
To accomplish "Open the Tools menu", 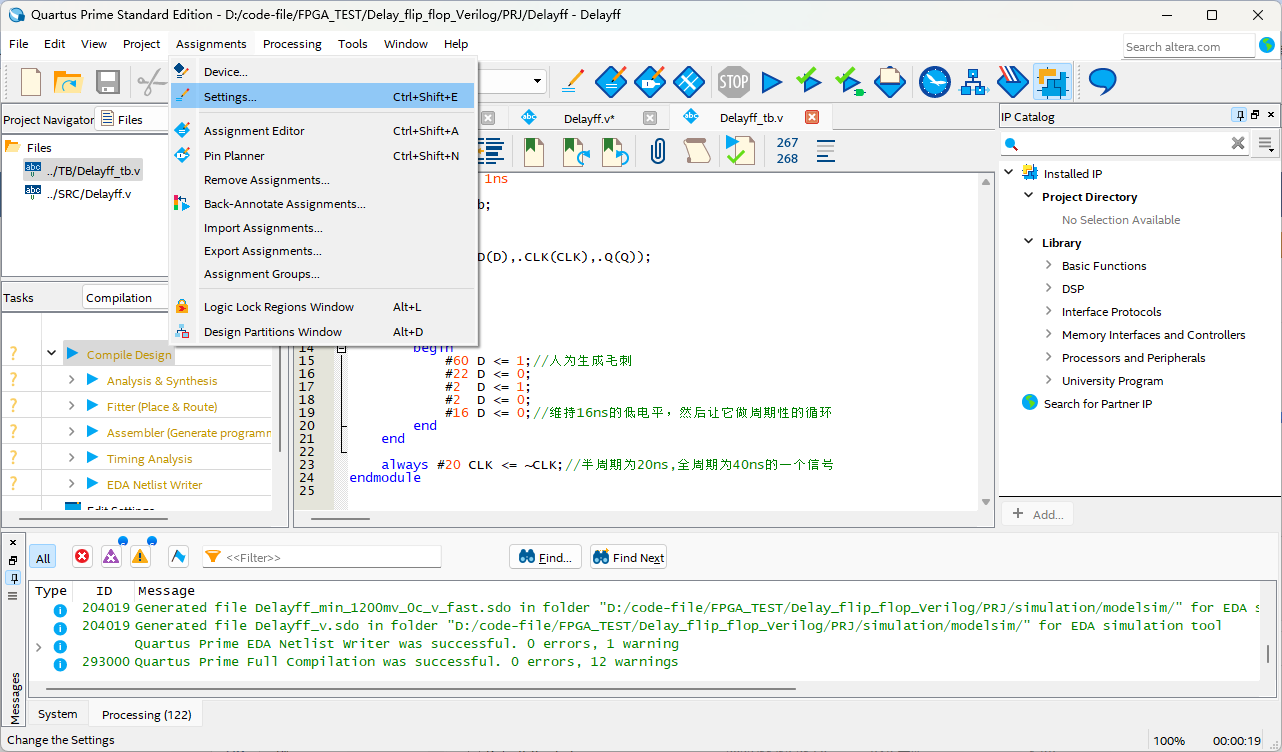I will click(x=352, y=44).
